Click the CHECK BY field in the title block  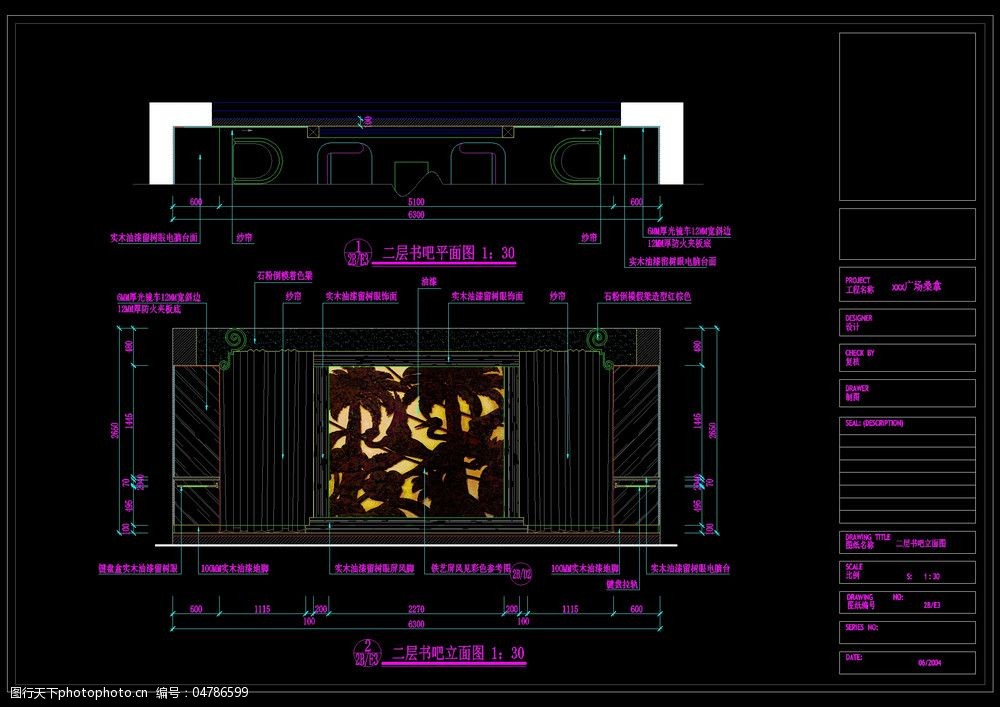point(906,358)
